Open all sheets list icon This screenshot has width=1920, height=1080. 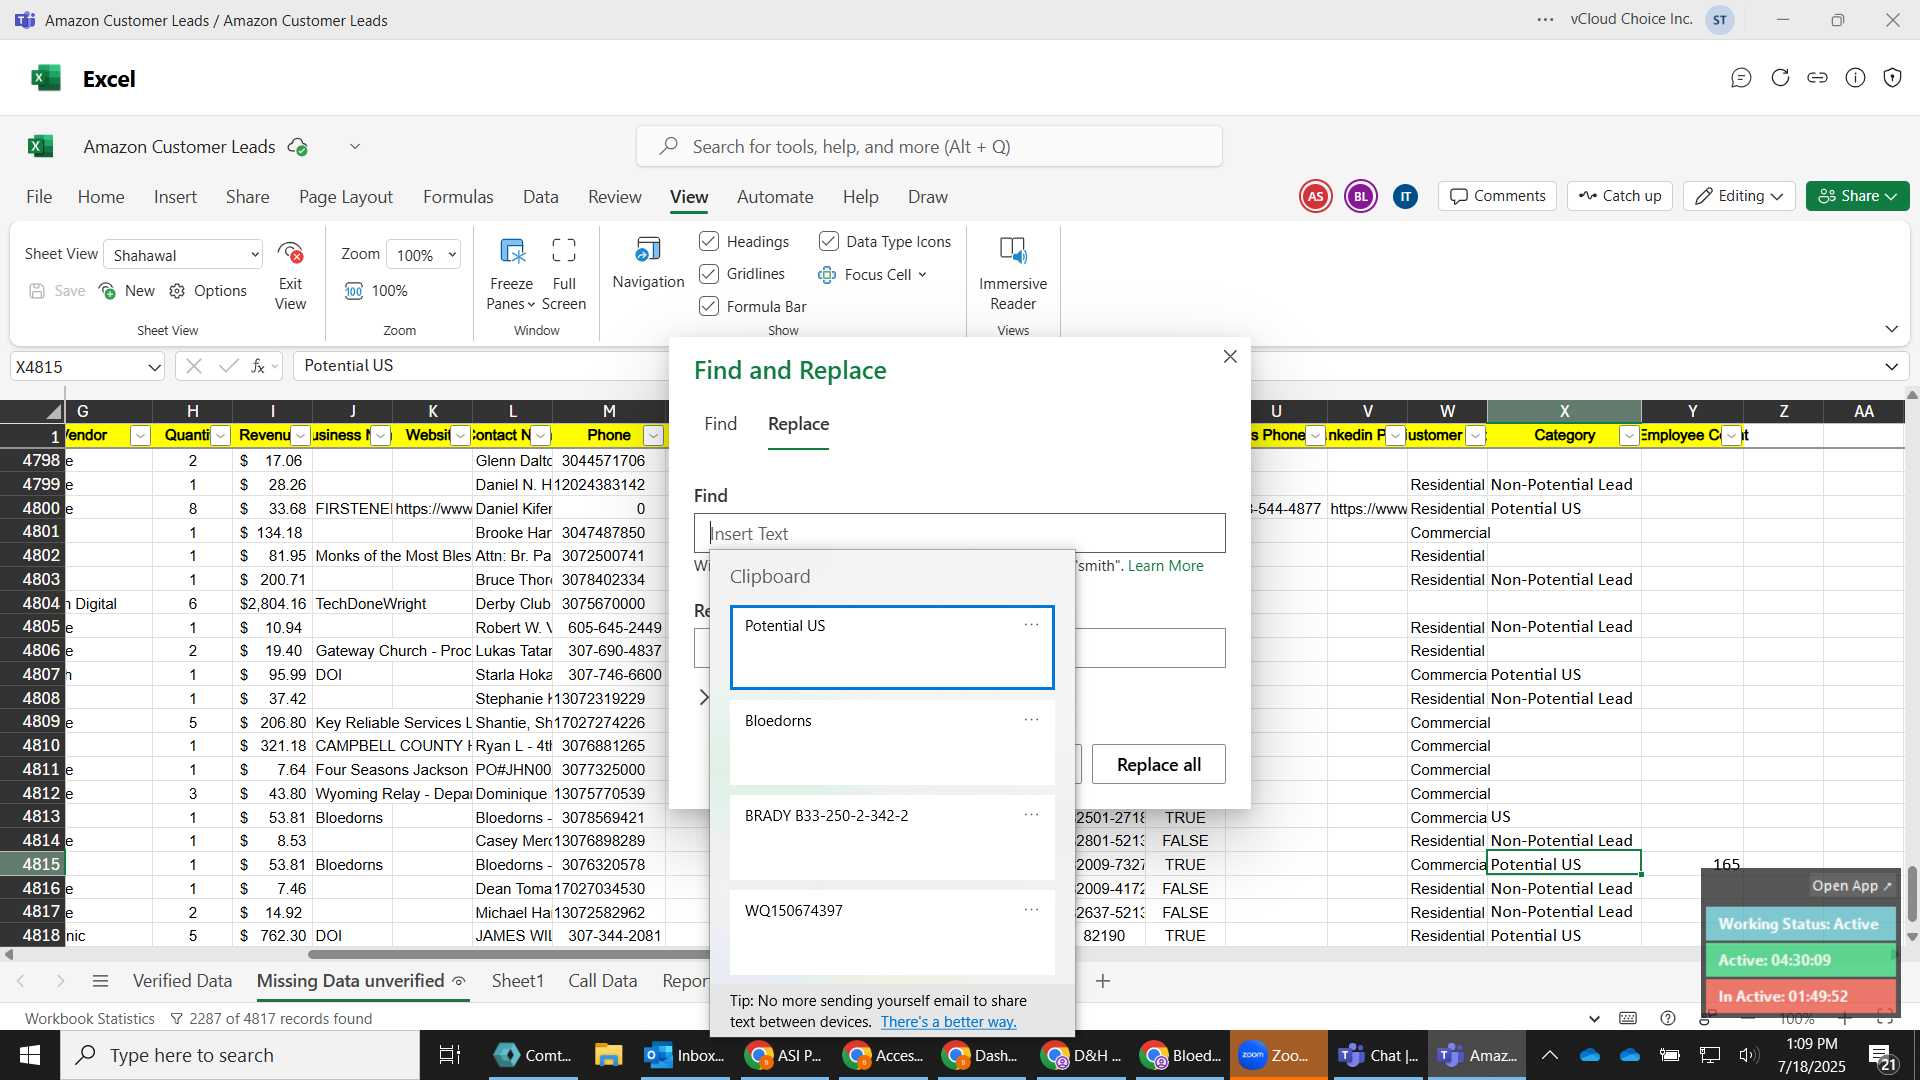pos(100,981)
